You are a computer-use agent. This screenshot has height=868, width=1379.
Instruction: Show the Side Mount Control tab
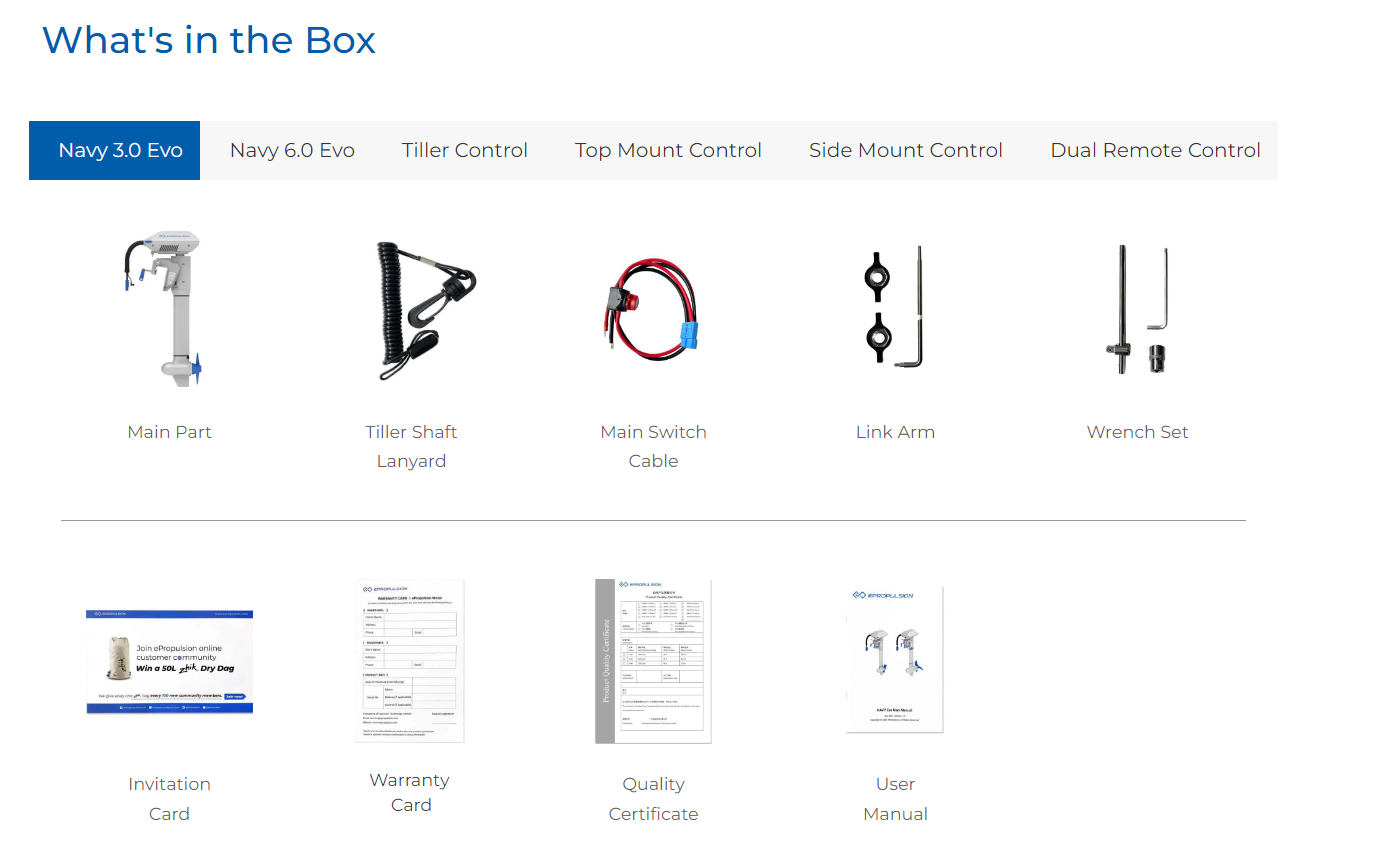[906, 151]
